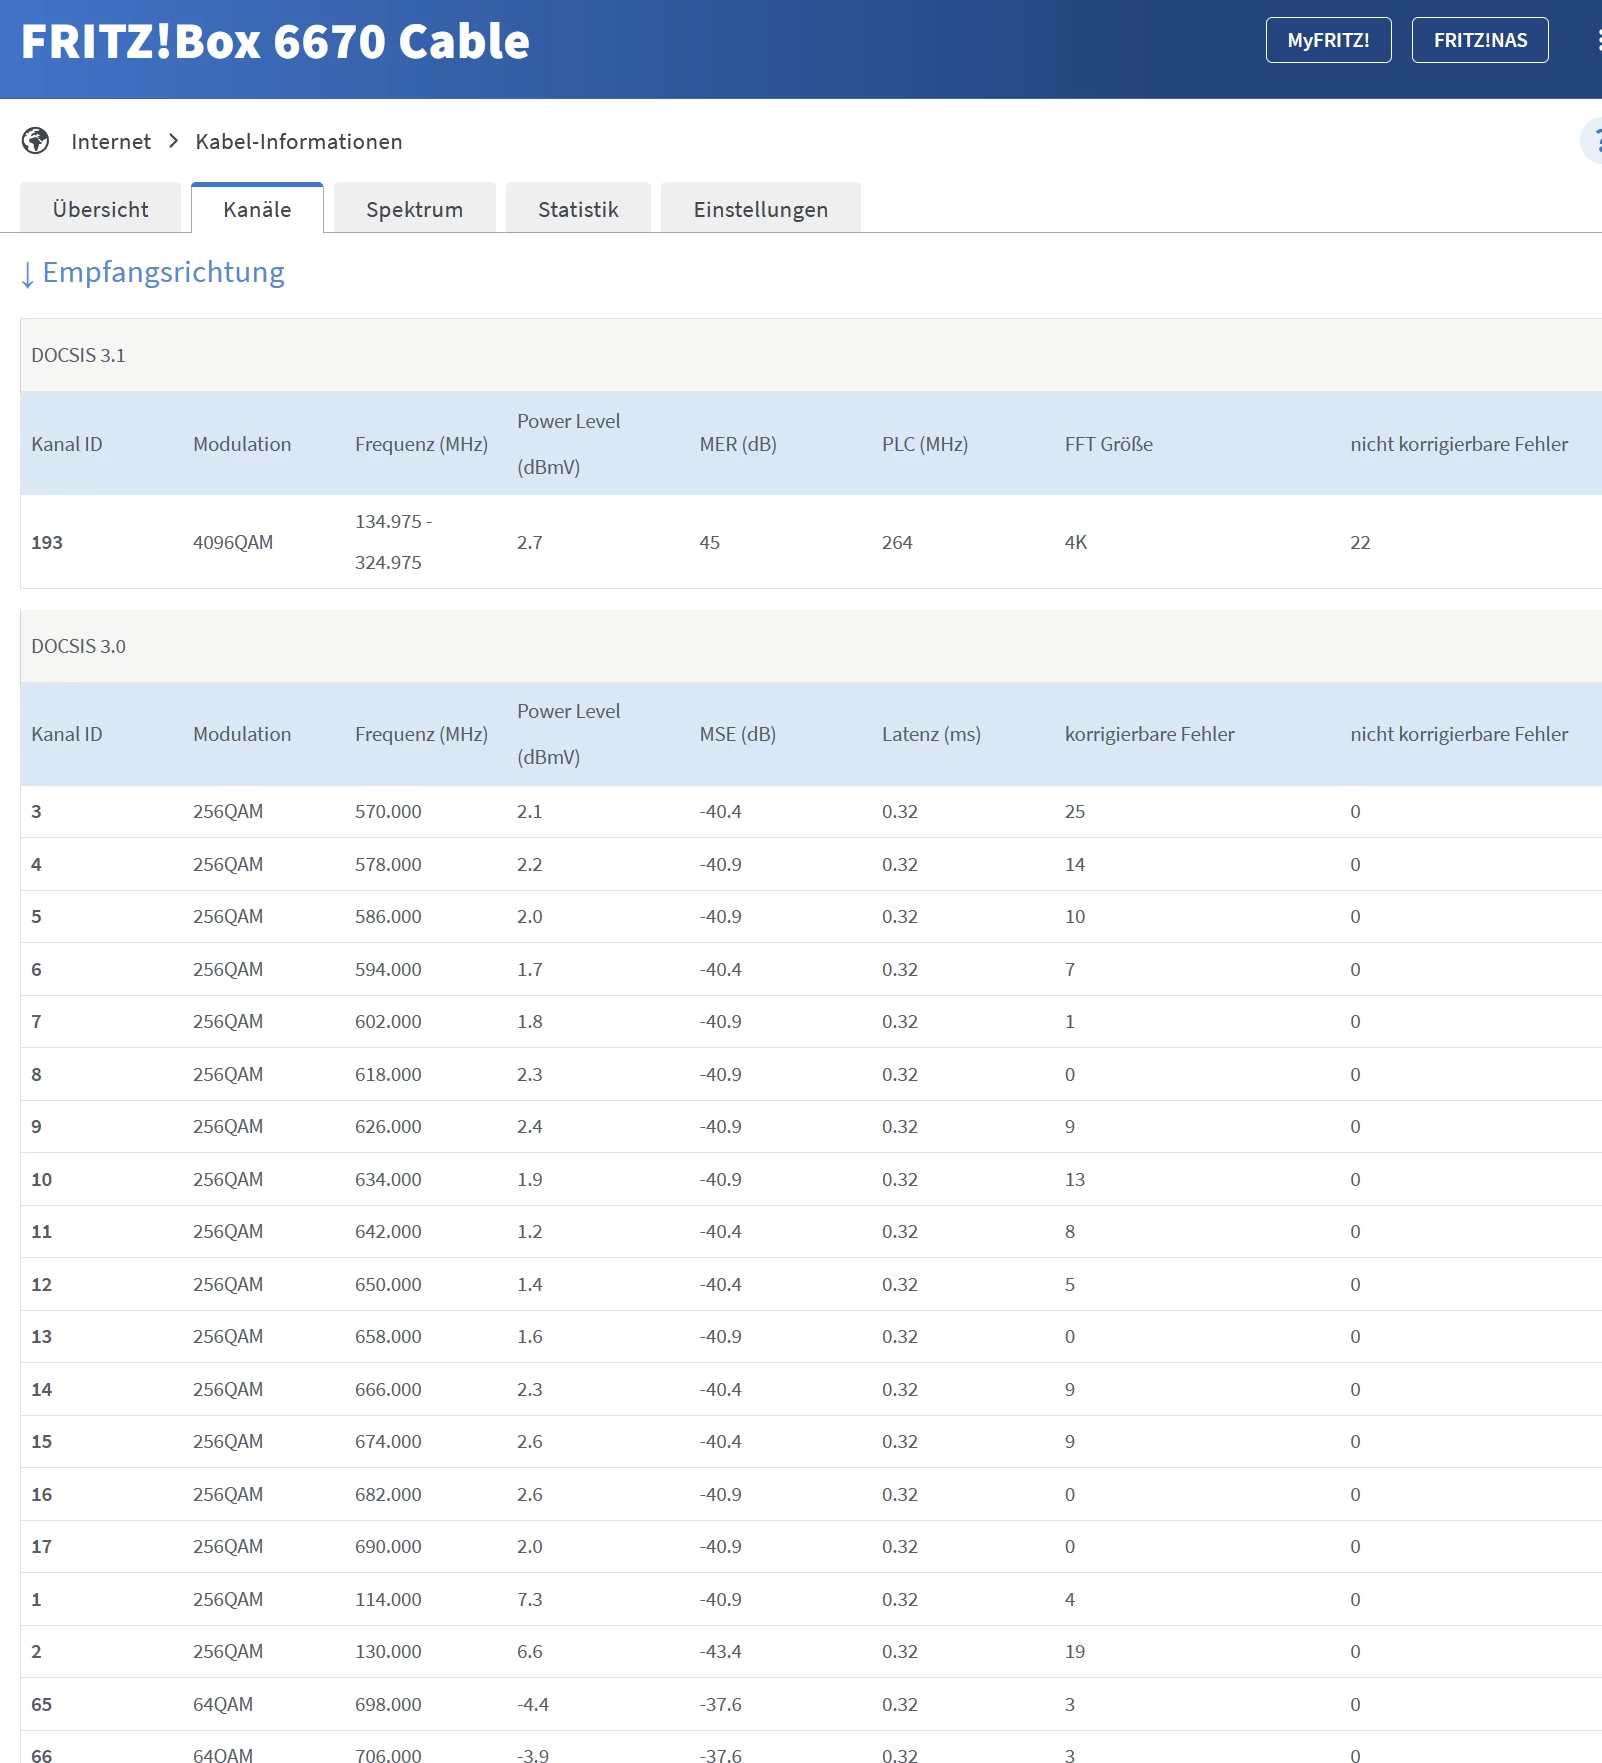Click the DOCSIS 3.1 section header

(78, 355)
